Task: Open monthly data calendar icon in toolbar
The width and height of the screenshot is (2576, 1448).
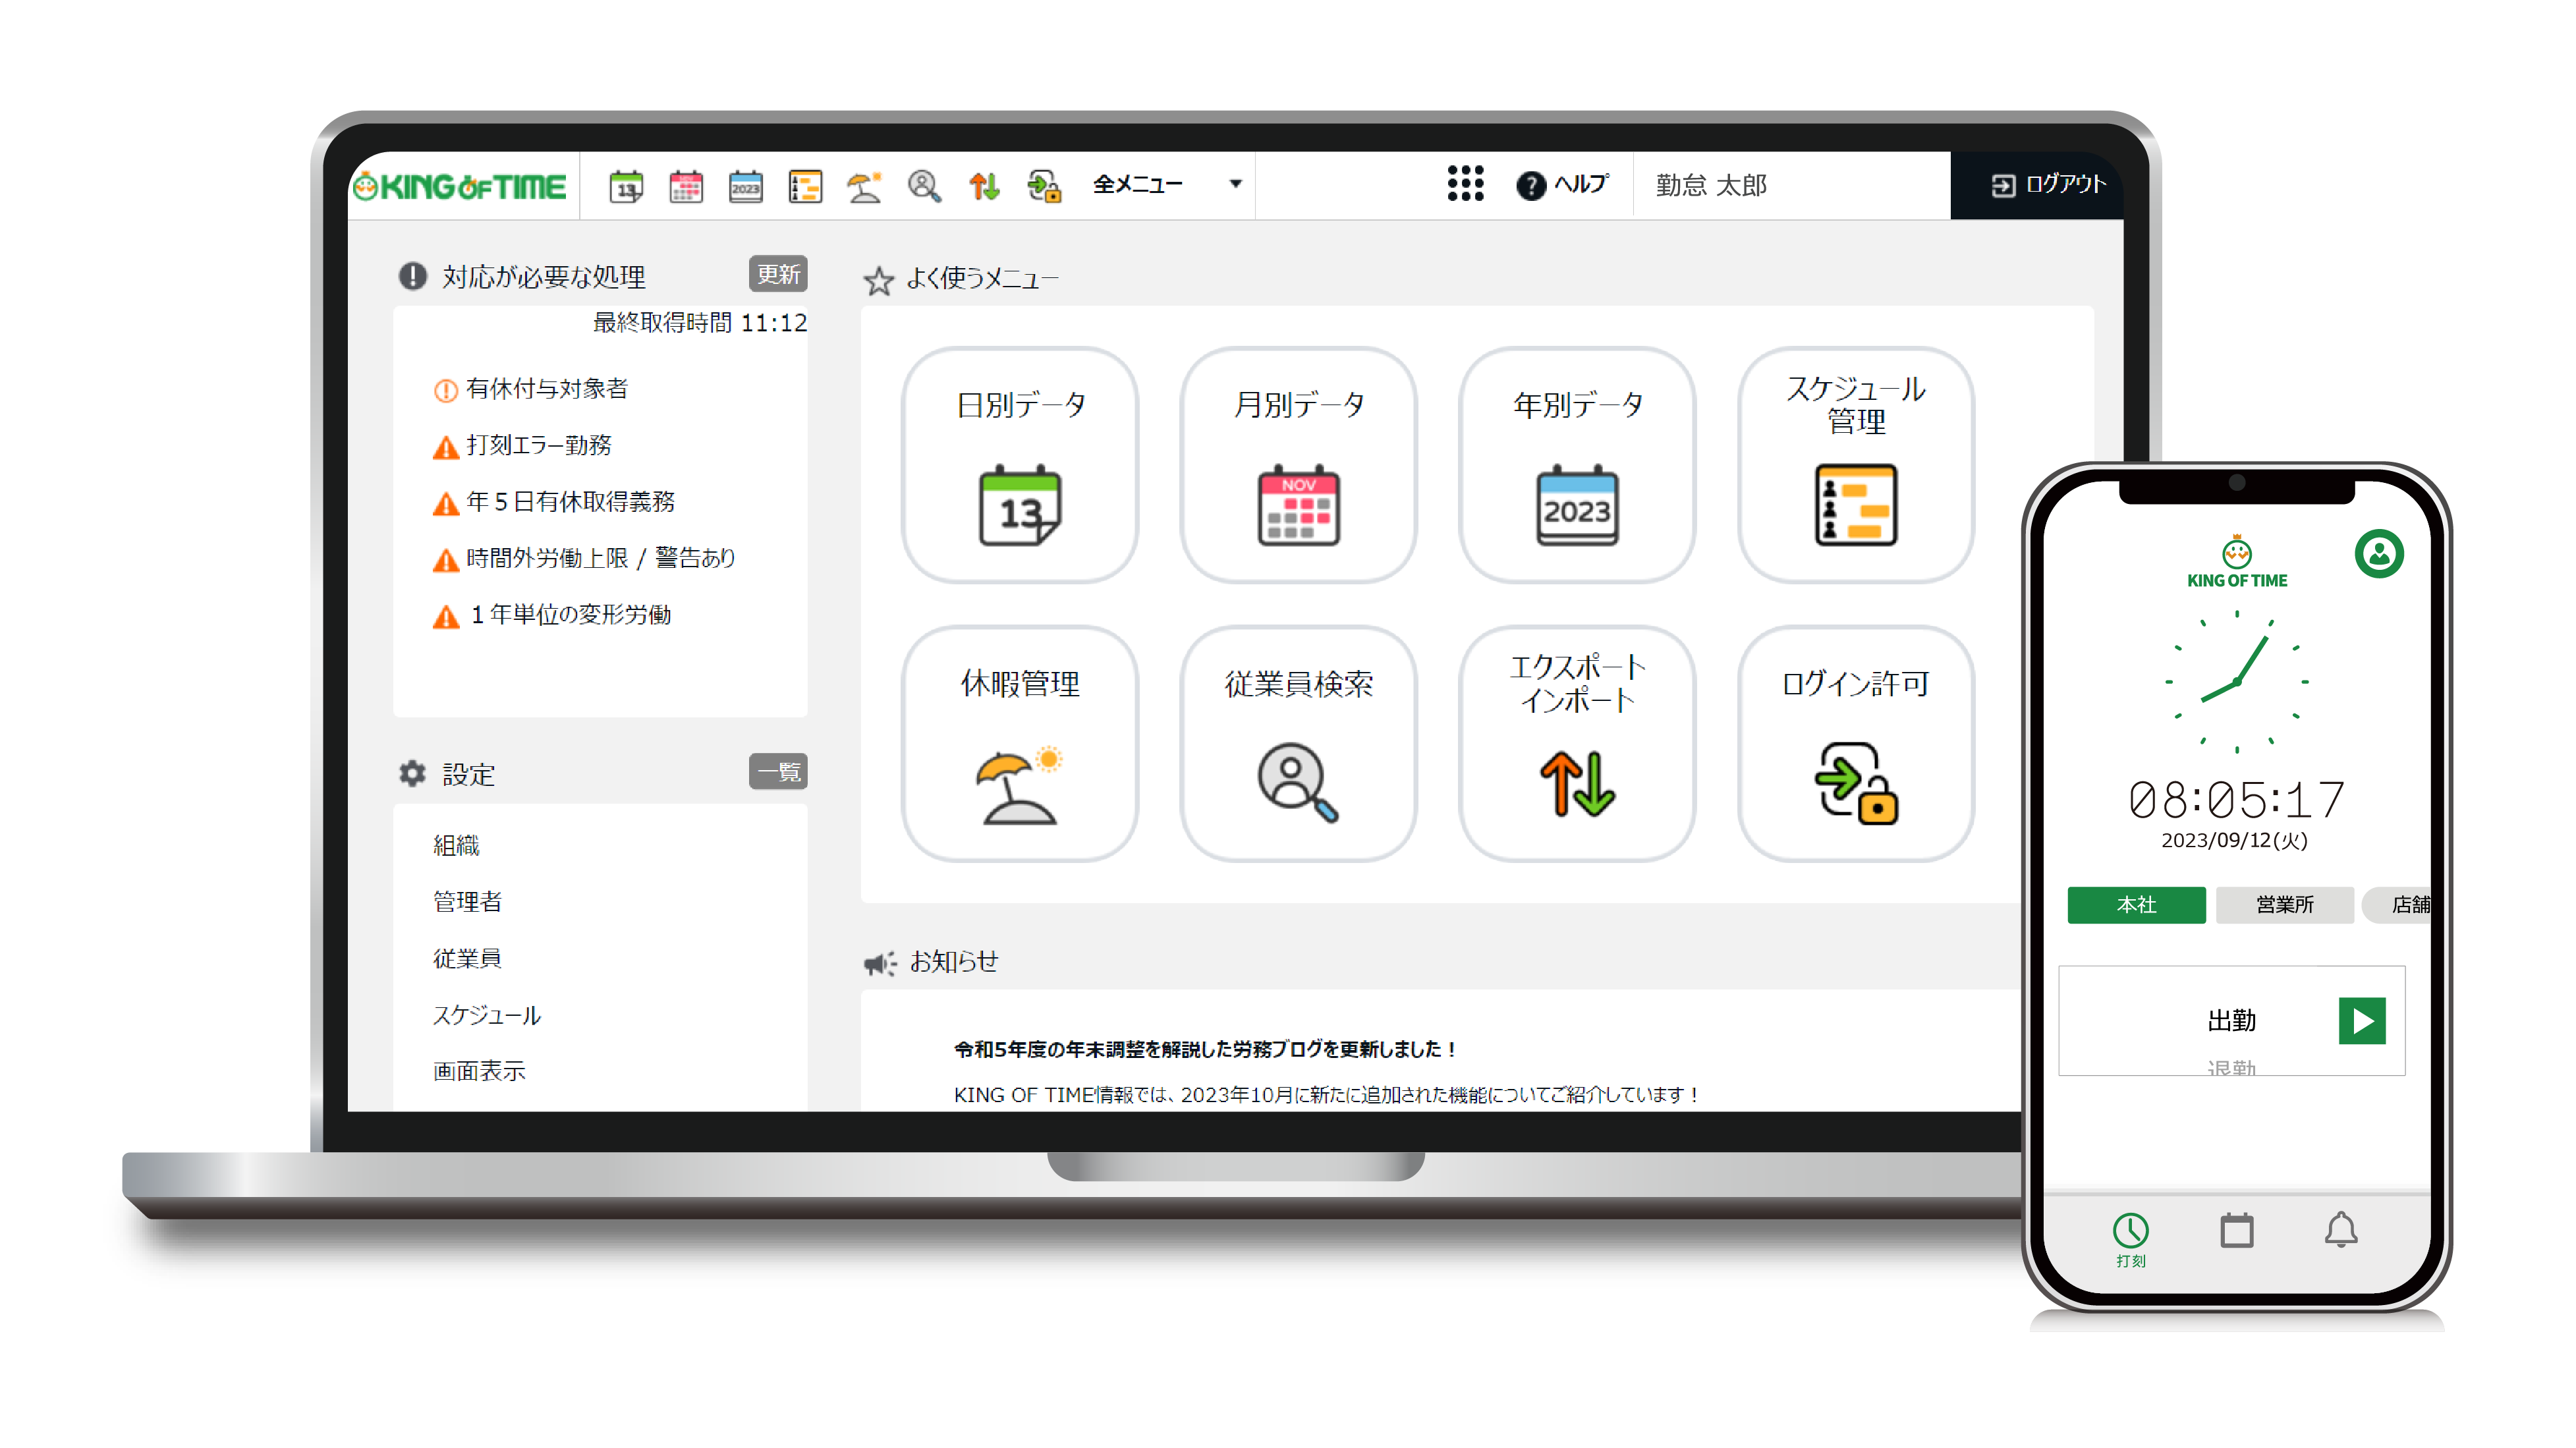Action: coord(686,186)
